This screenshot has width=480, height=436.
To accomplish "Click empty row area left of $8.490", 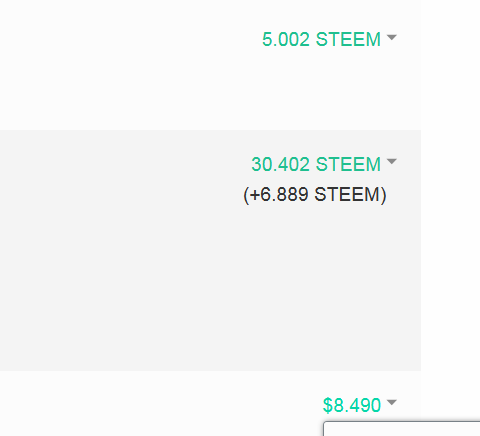I will [160, 405].
